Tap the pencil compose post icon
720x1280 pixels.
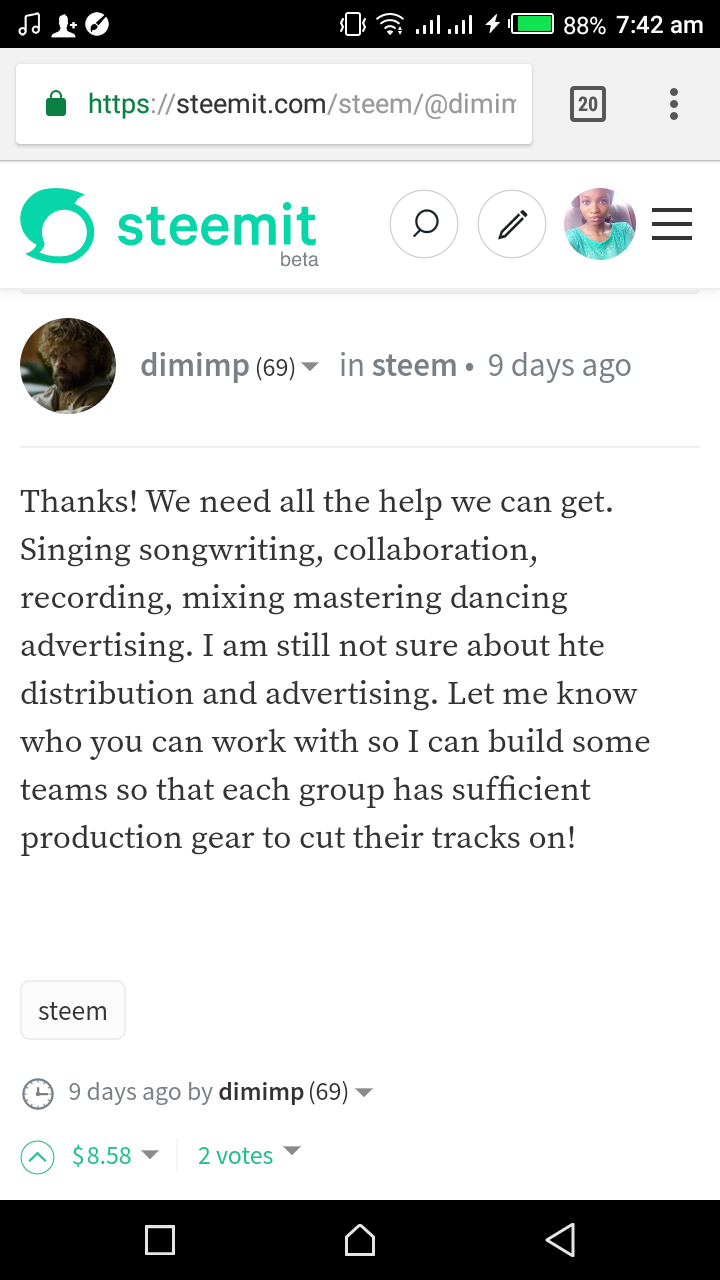tap(512, 224)
